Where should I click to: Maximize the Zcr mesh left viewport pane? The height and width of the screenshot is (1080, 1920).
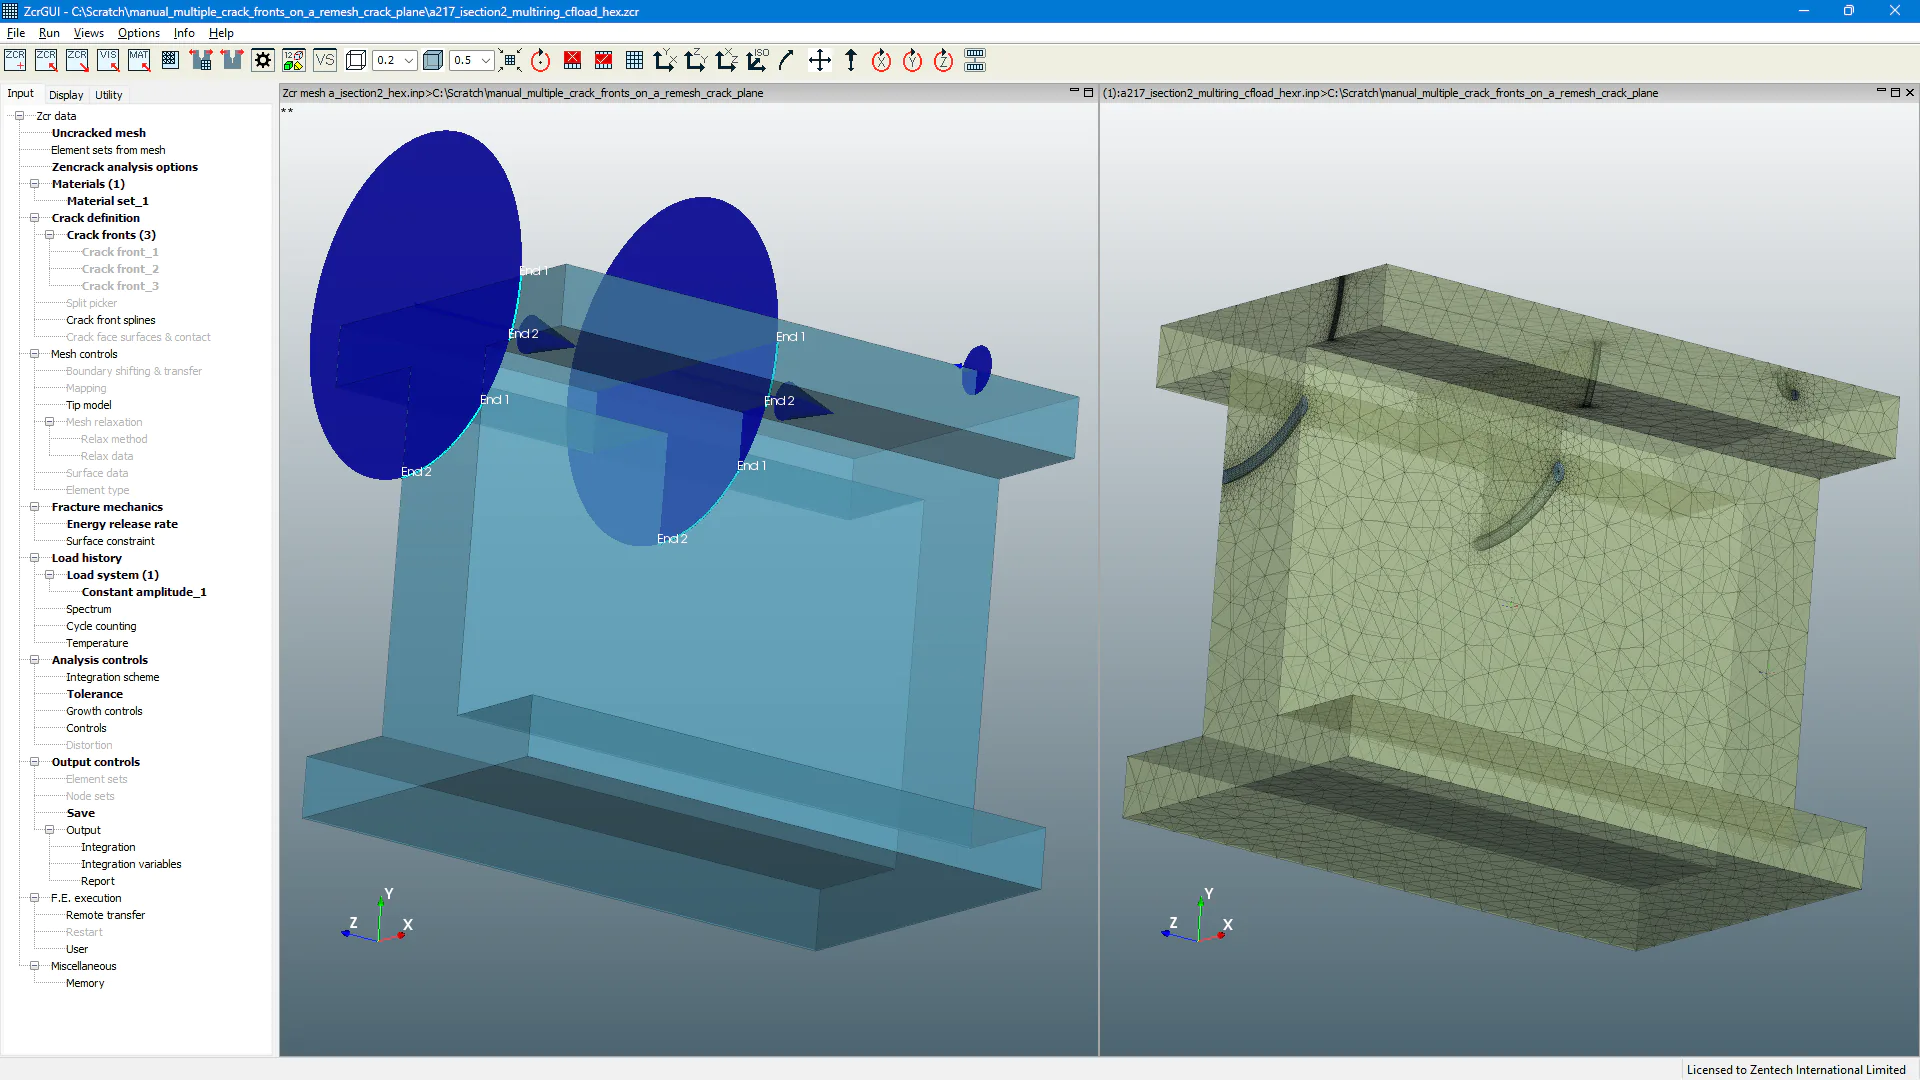click(1088, 92)
